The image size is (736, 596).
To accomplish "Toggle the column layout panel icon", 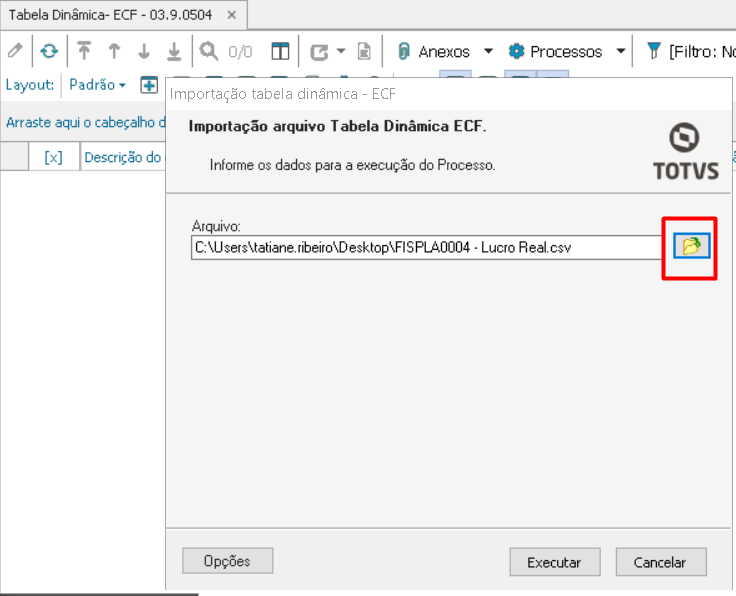I will (280, 51).
